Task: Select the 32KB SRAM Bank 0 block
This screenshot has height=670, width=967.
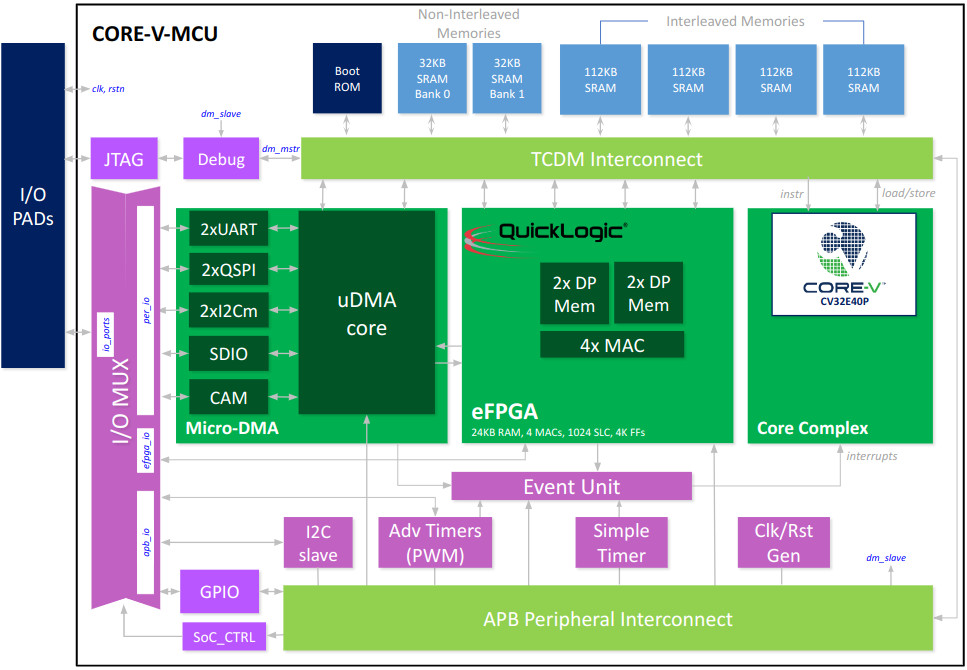Action: (x=432, y=79)
